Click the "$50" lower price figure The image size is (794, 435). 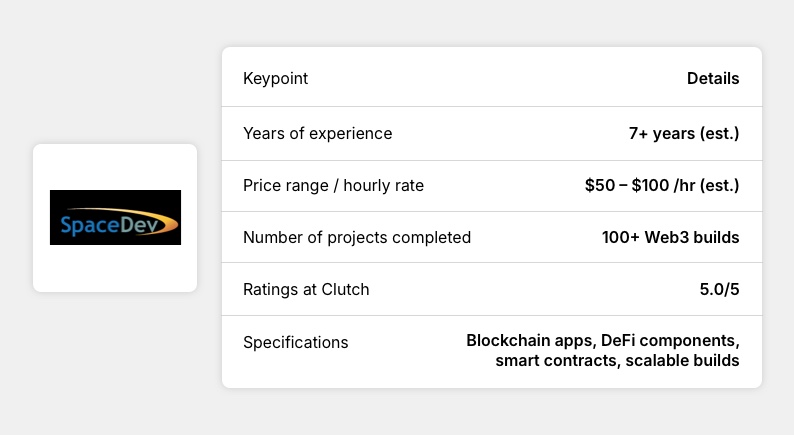601,185
